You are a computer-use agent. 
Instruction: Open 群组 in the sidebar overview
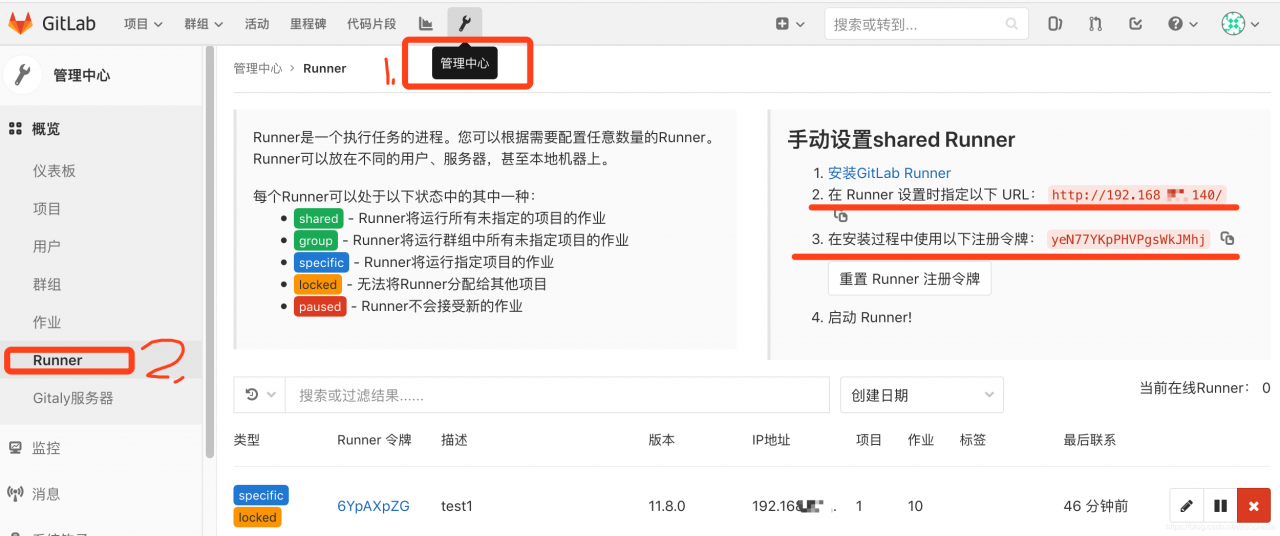47,285
